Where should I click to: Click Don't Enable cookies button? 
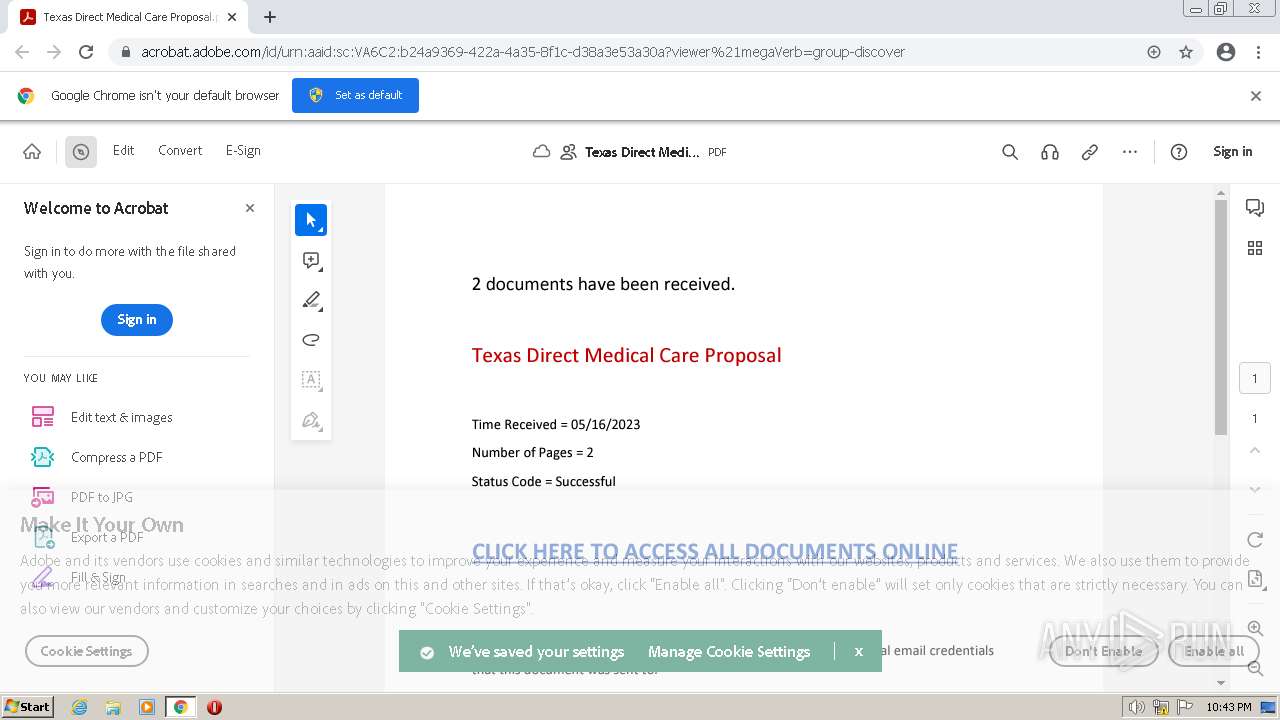click(1103, 651)
